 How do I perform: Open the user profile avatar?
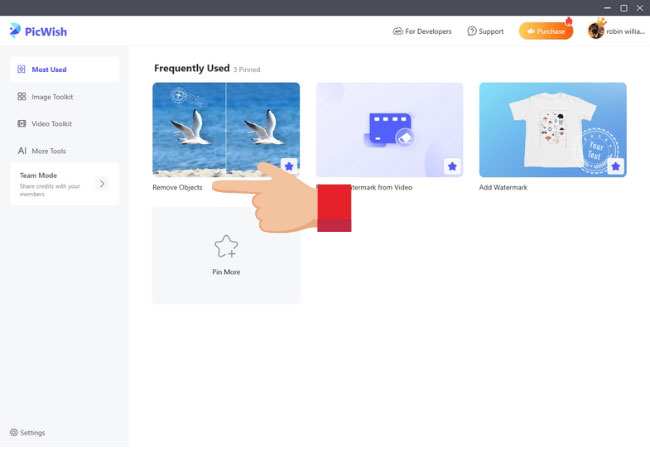596,31
